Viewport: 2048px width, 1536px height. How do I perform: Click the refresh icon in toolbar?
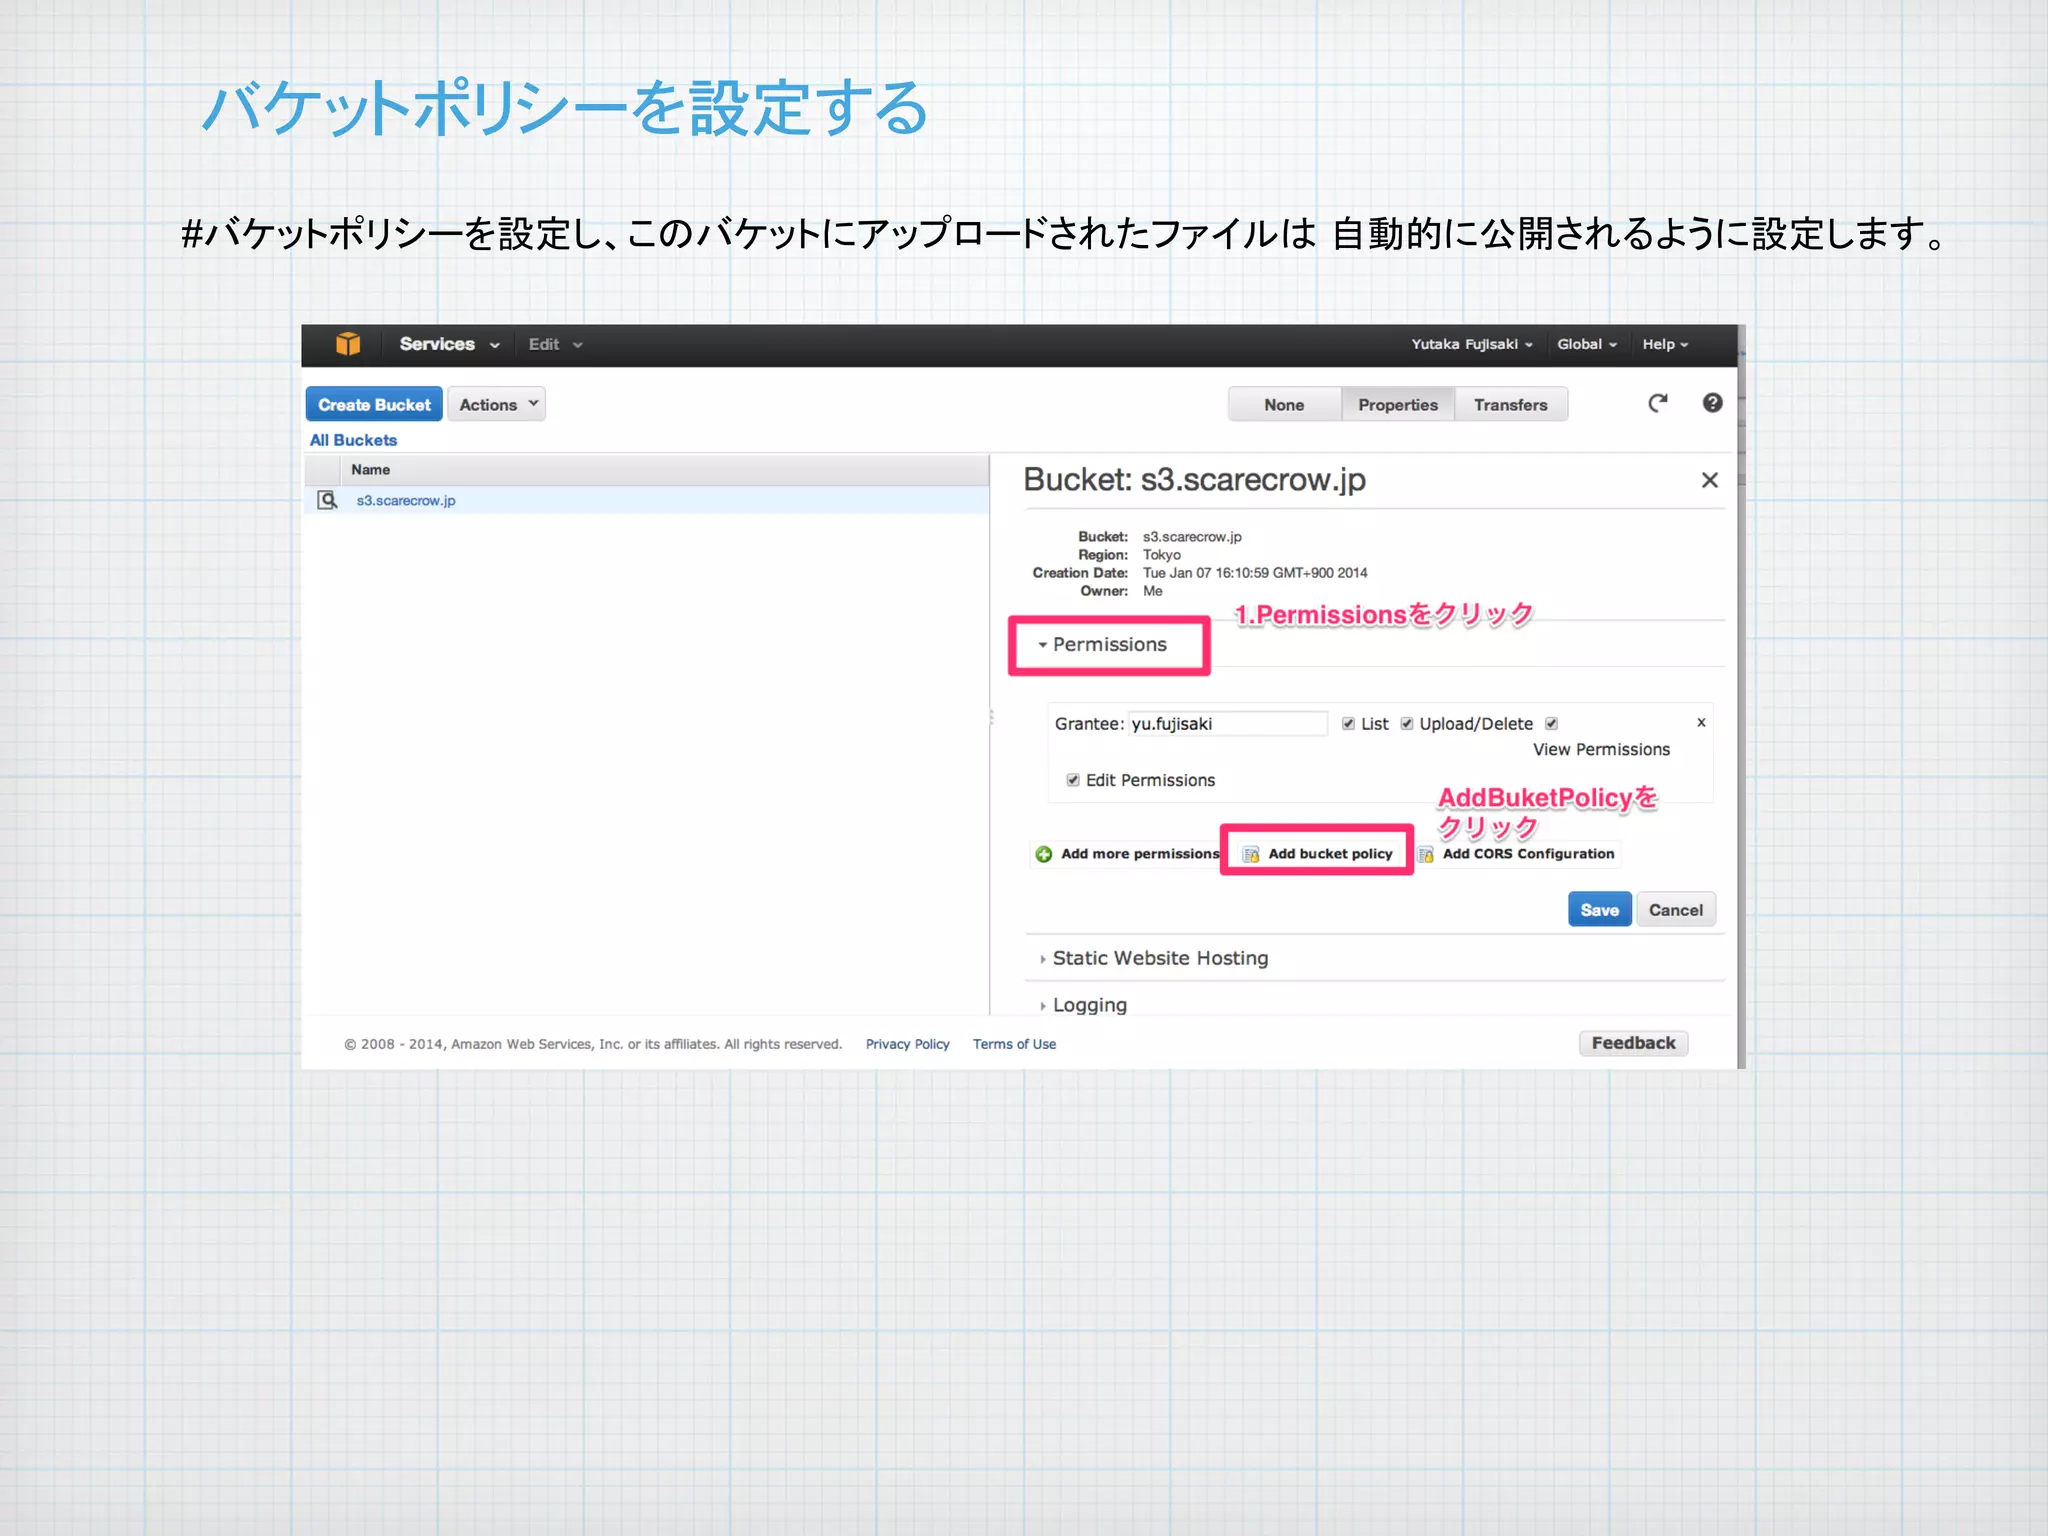click(x=1658, y=403)
